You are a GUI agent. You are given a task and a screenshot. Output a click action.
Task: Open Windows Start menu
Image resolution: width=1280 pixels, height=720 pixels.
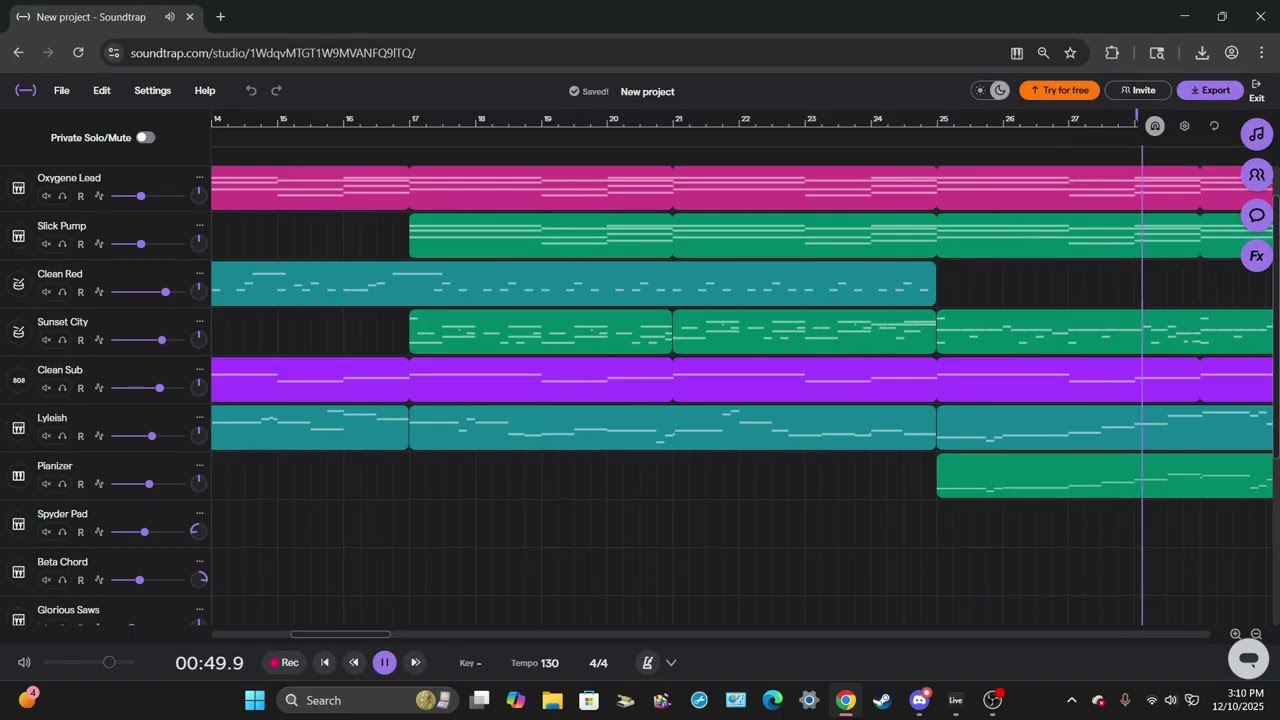(x=255, y=700)
